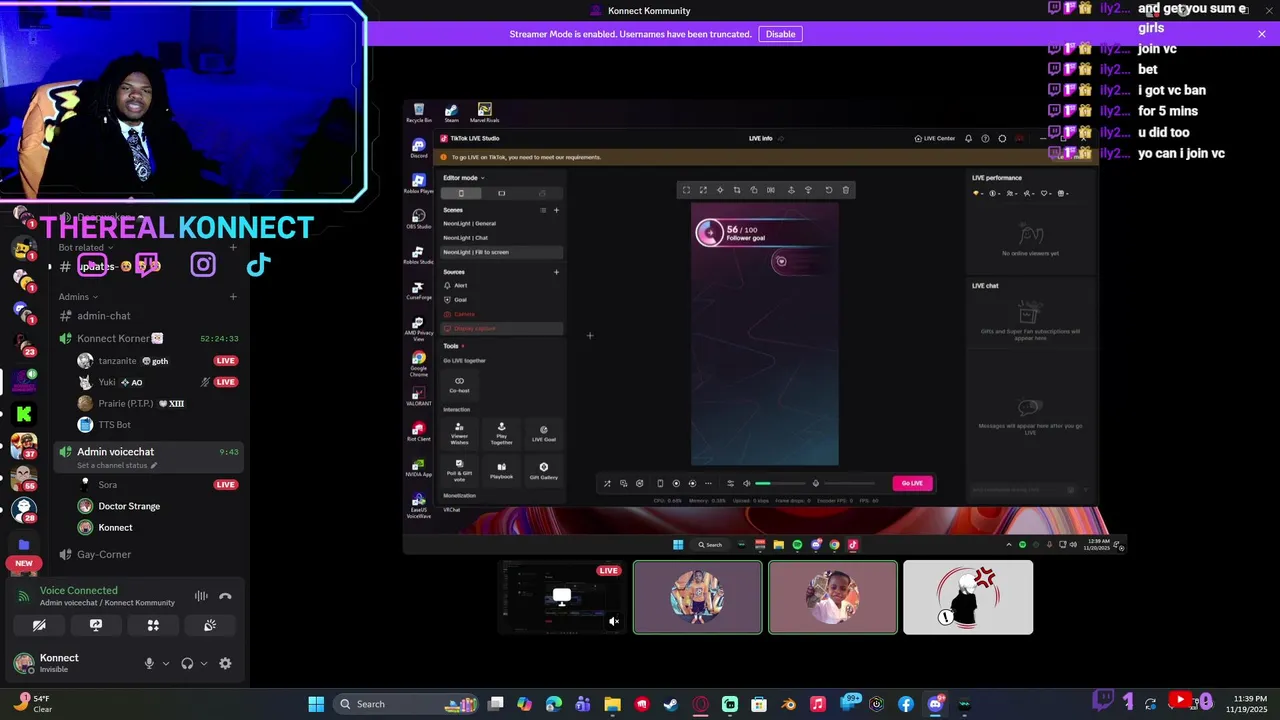Open the server folder icon above NEW badge

(x=24, y=545)
